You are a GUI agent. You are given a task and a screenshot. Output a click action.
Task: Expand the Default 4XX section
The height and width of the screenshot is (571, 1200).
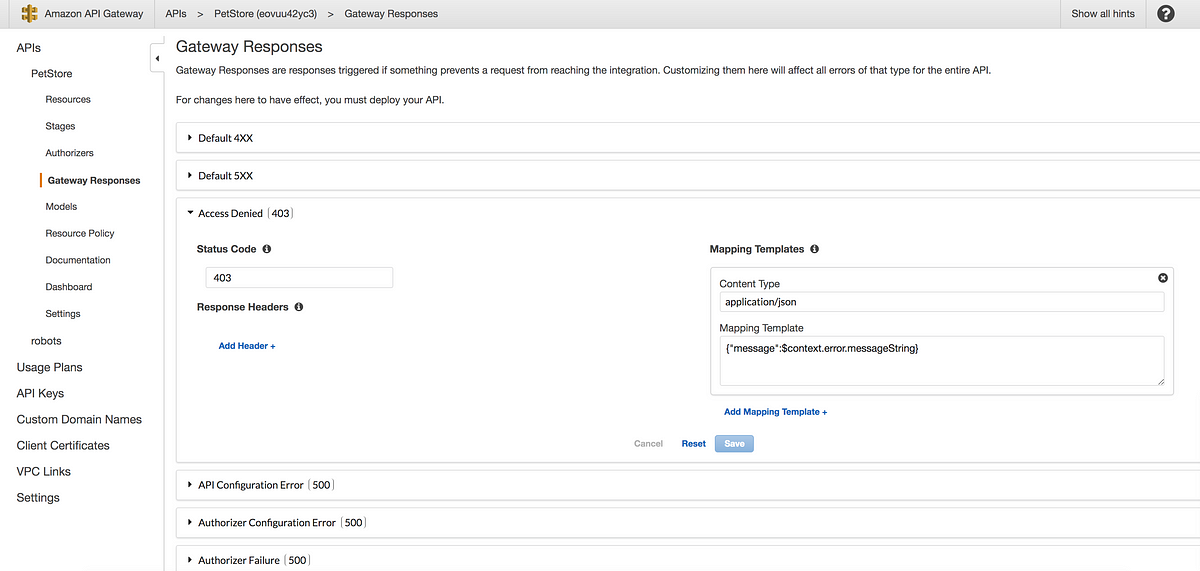(688, 138)
